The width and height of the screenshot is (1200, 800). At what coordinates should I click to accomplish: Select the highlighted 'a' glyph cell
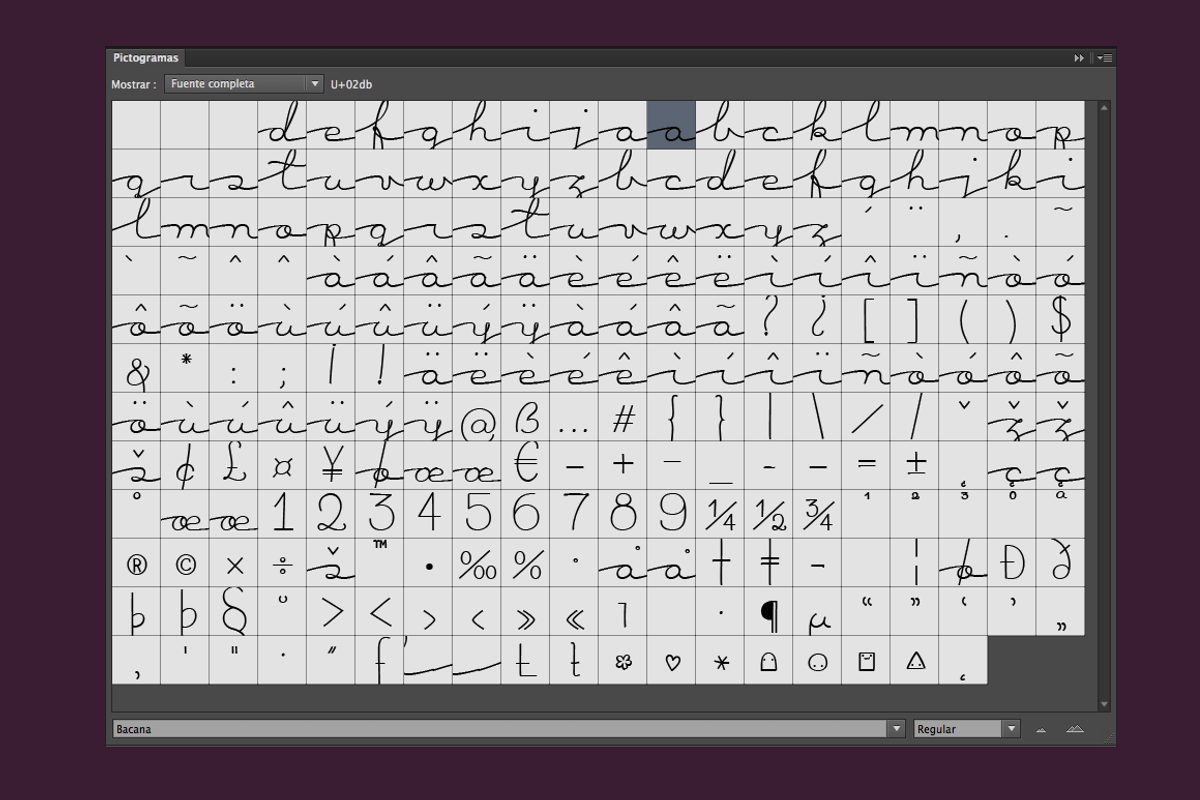coord(671,125)
